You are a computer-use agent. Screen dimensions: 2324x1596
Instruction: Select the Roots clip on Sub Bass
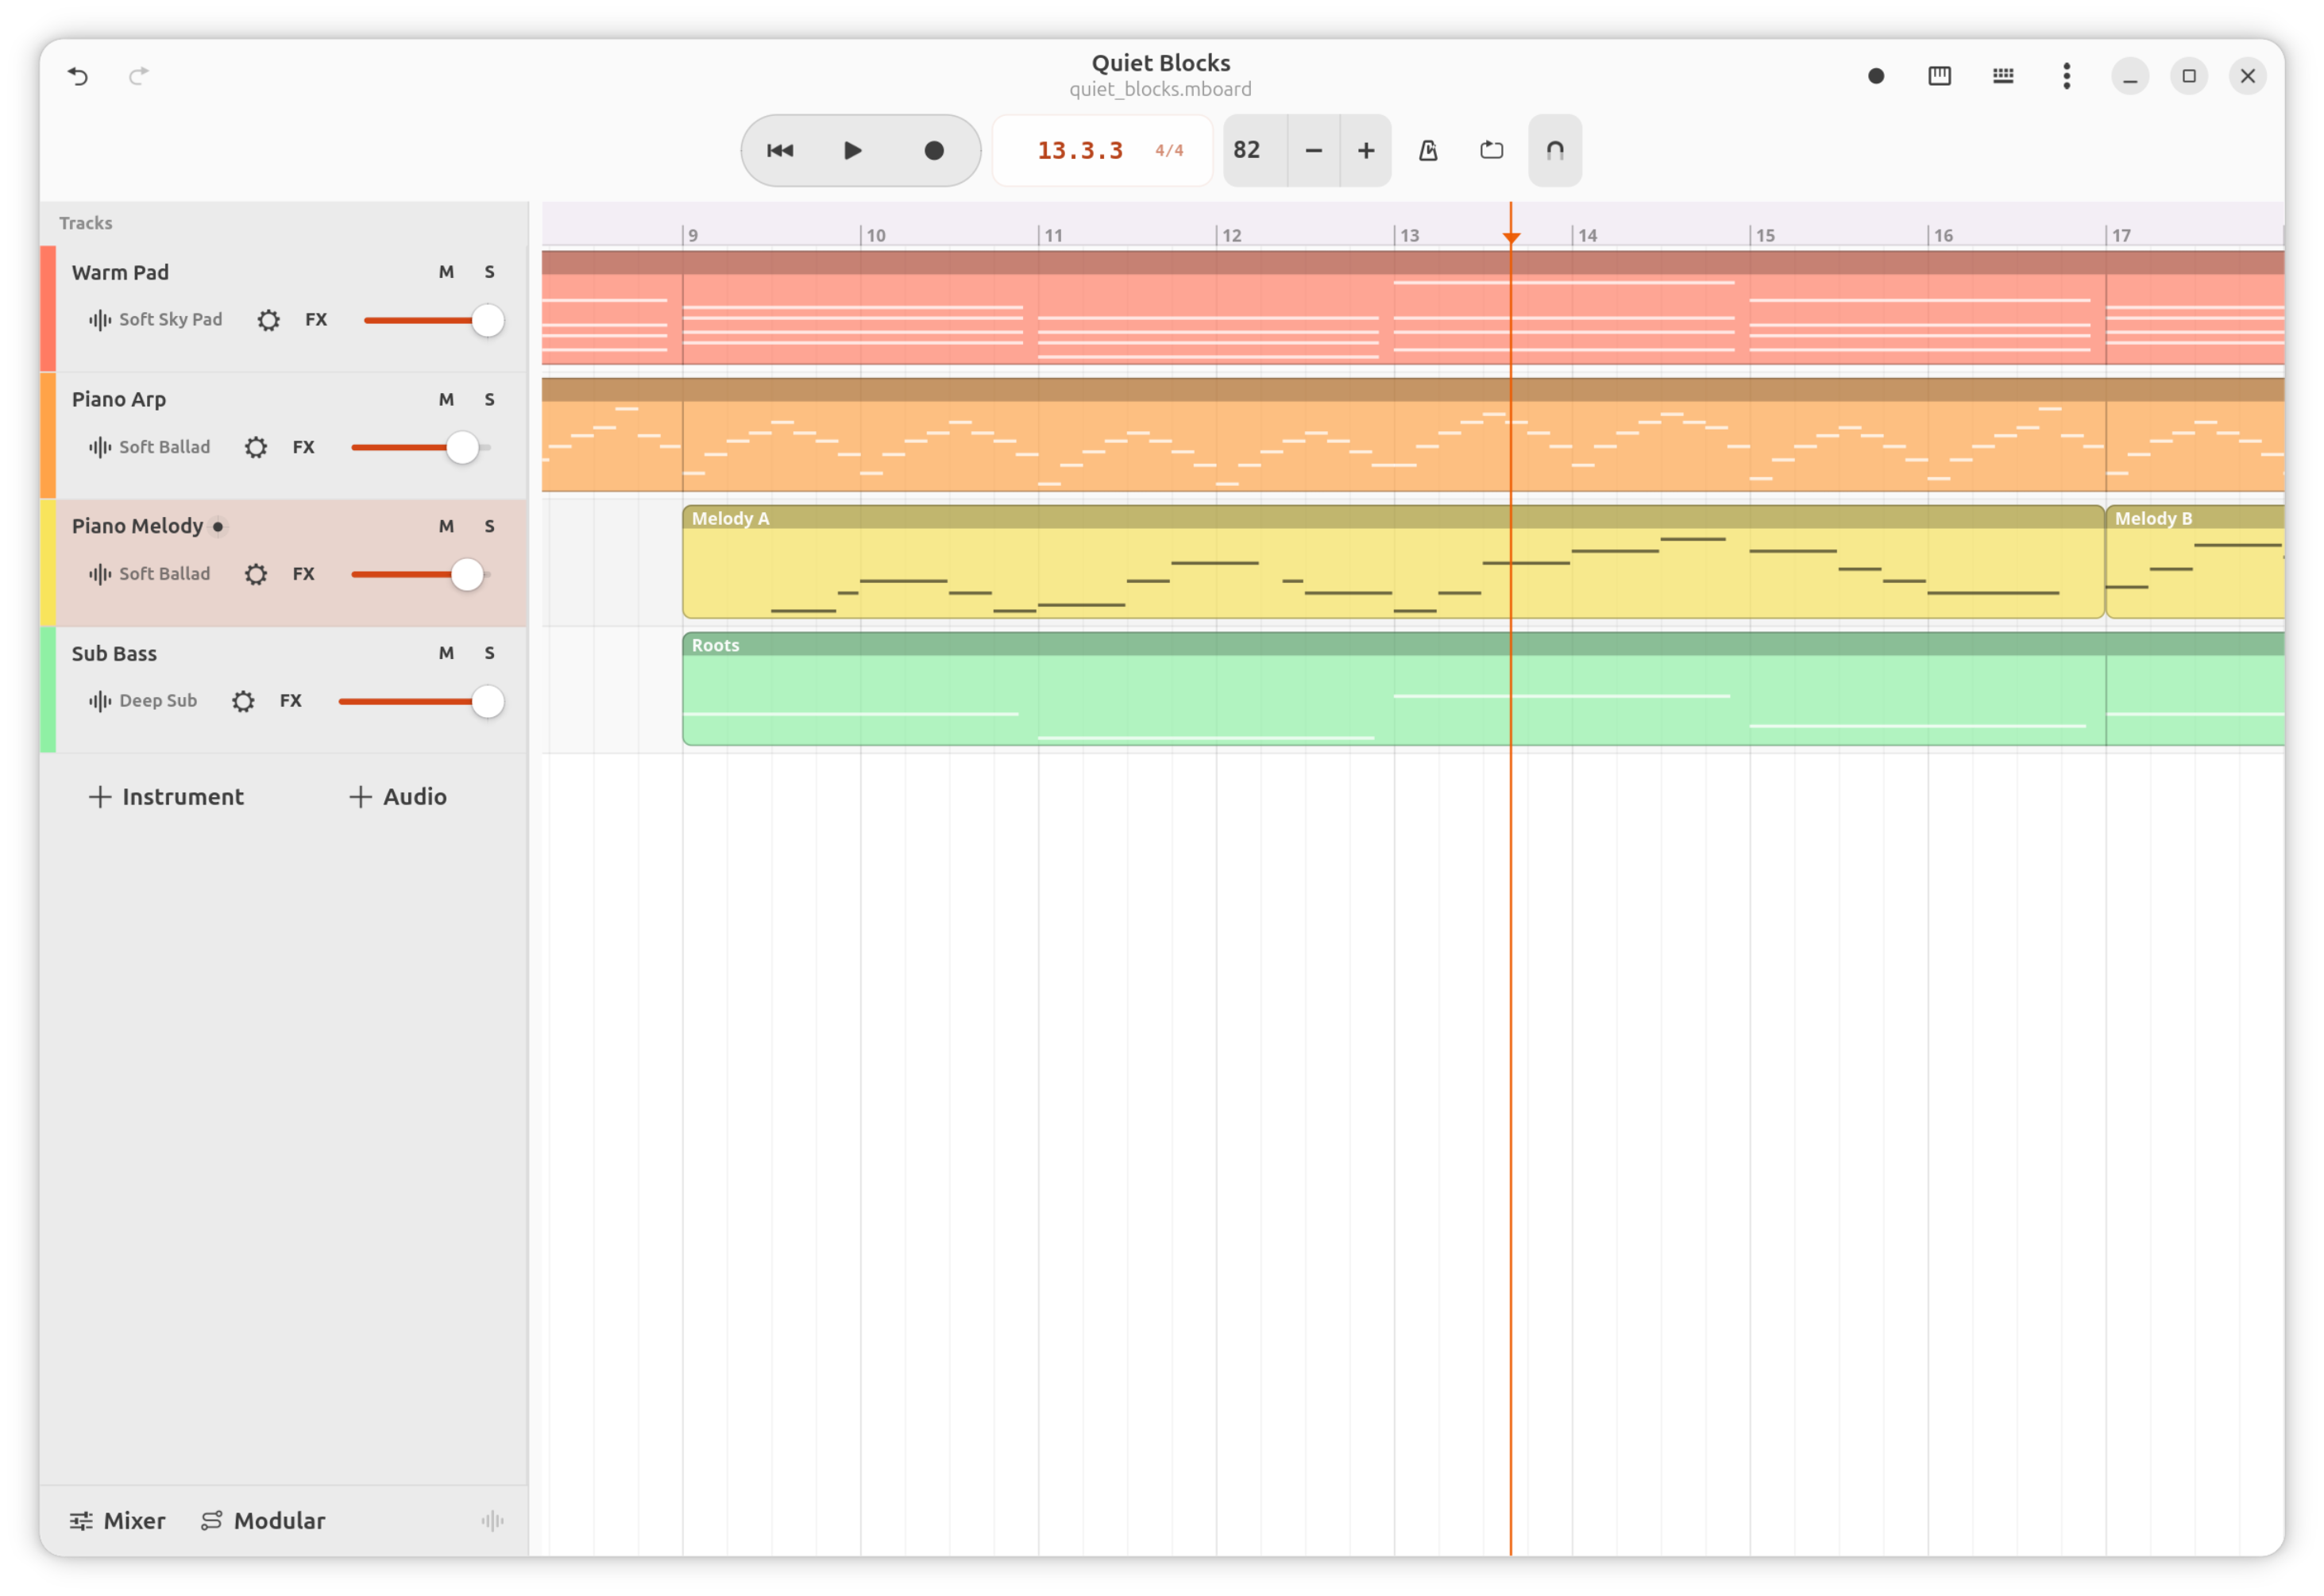pyautogui.click(x=1484, y=689)
